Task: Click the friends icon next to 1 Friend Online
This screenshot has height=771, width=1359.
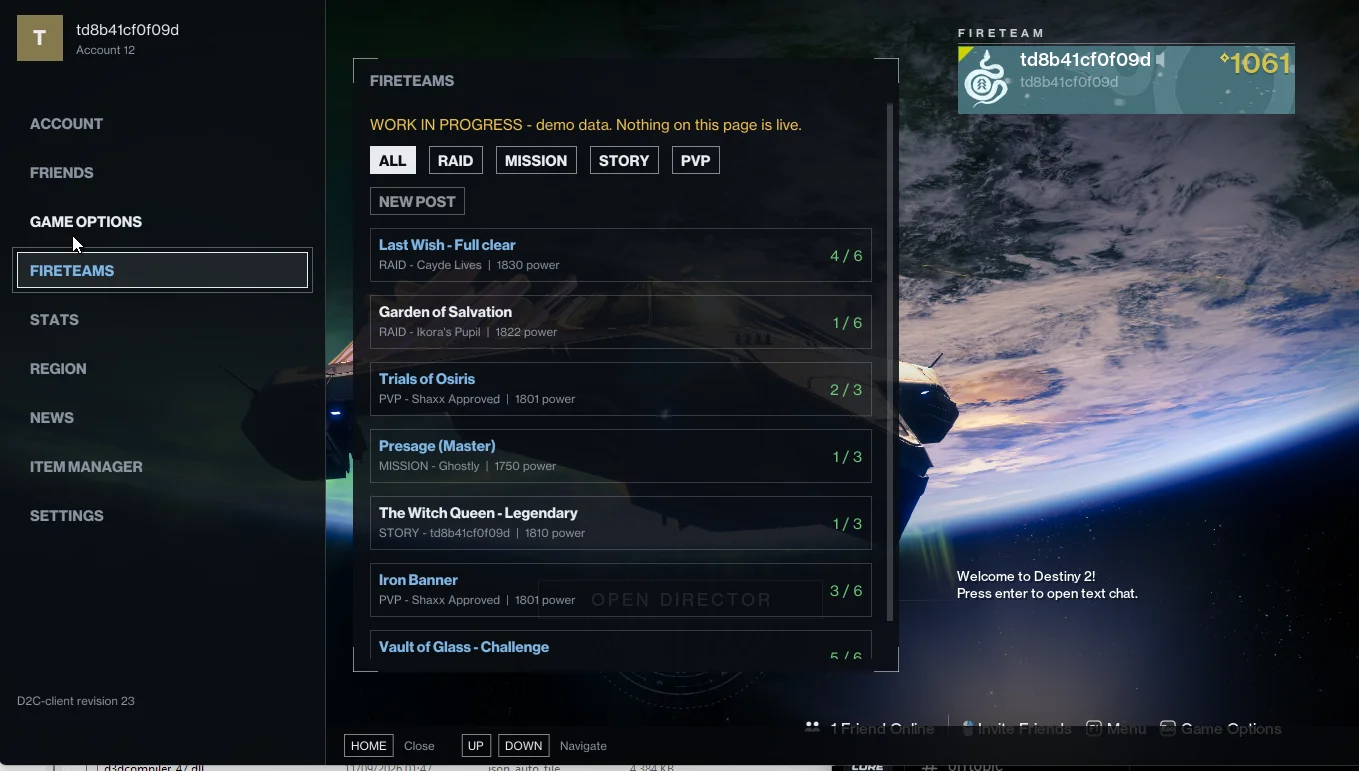Action: coord(812,728)
